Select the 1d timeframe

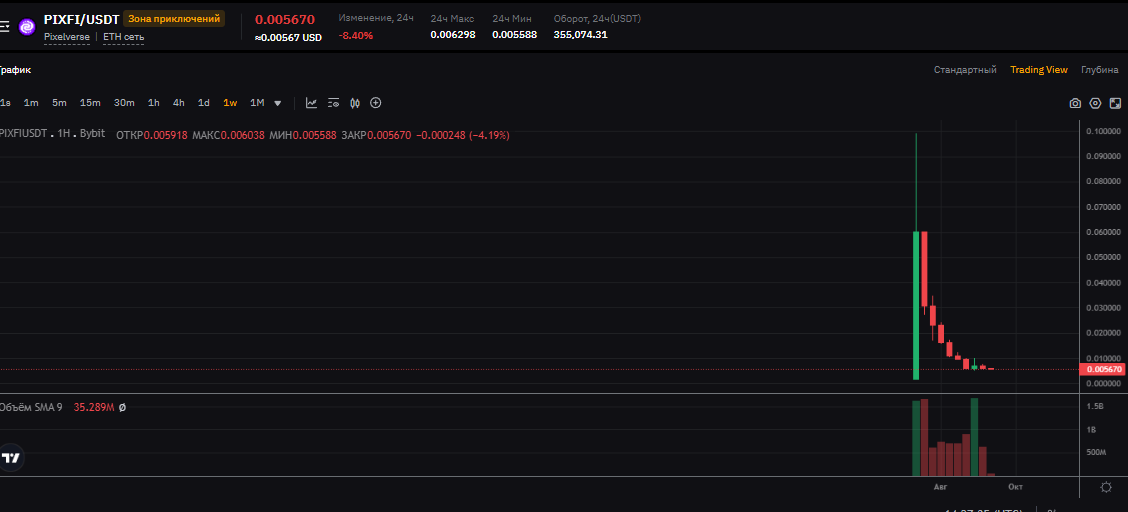tap(203, 103)
